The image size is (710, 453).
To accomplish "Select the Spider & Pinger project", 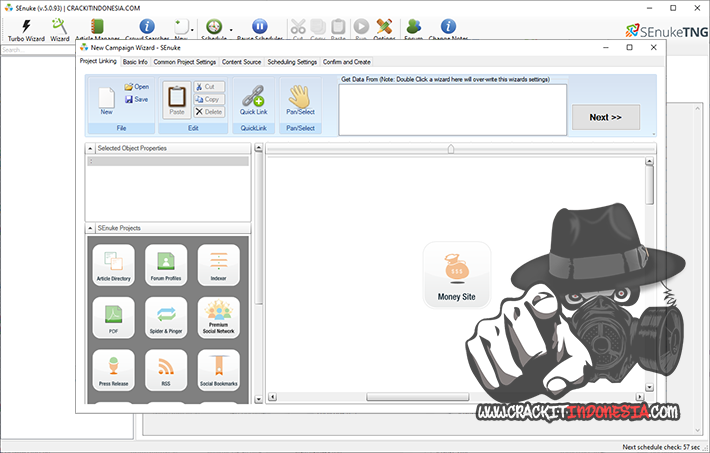I will (x=165, y=318).
